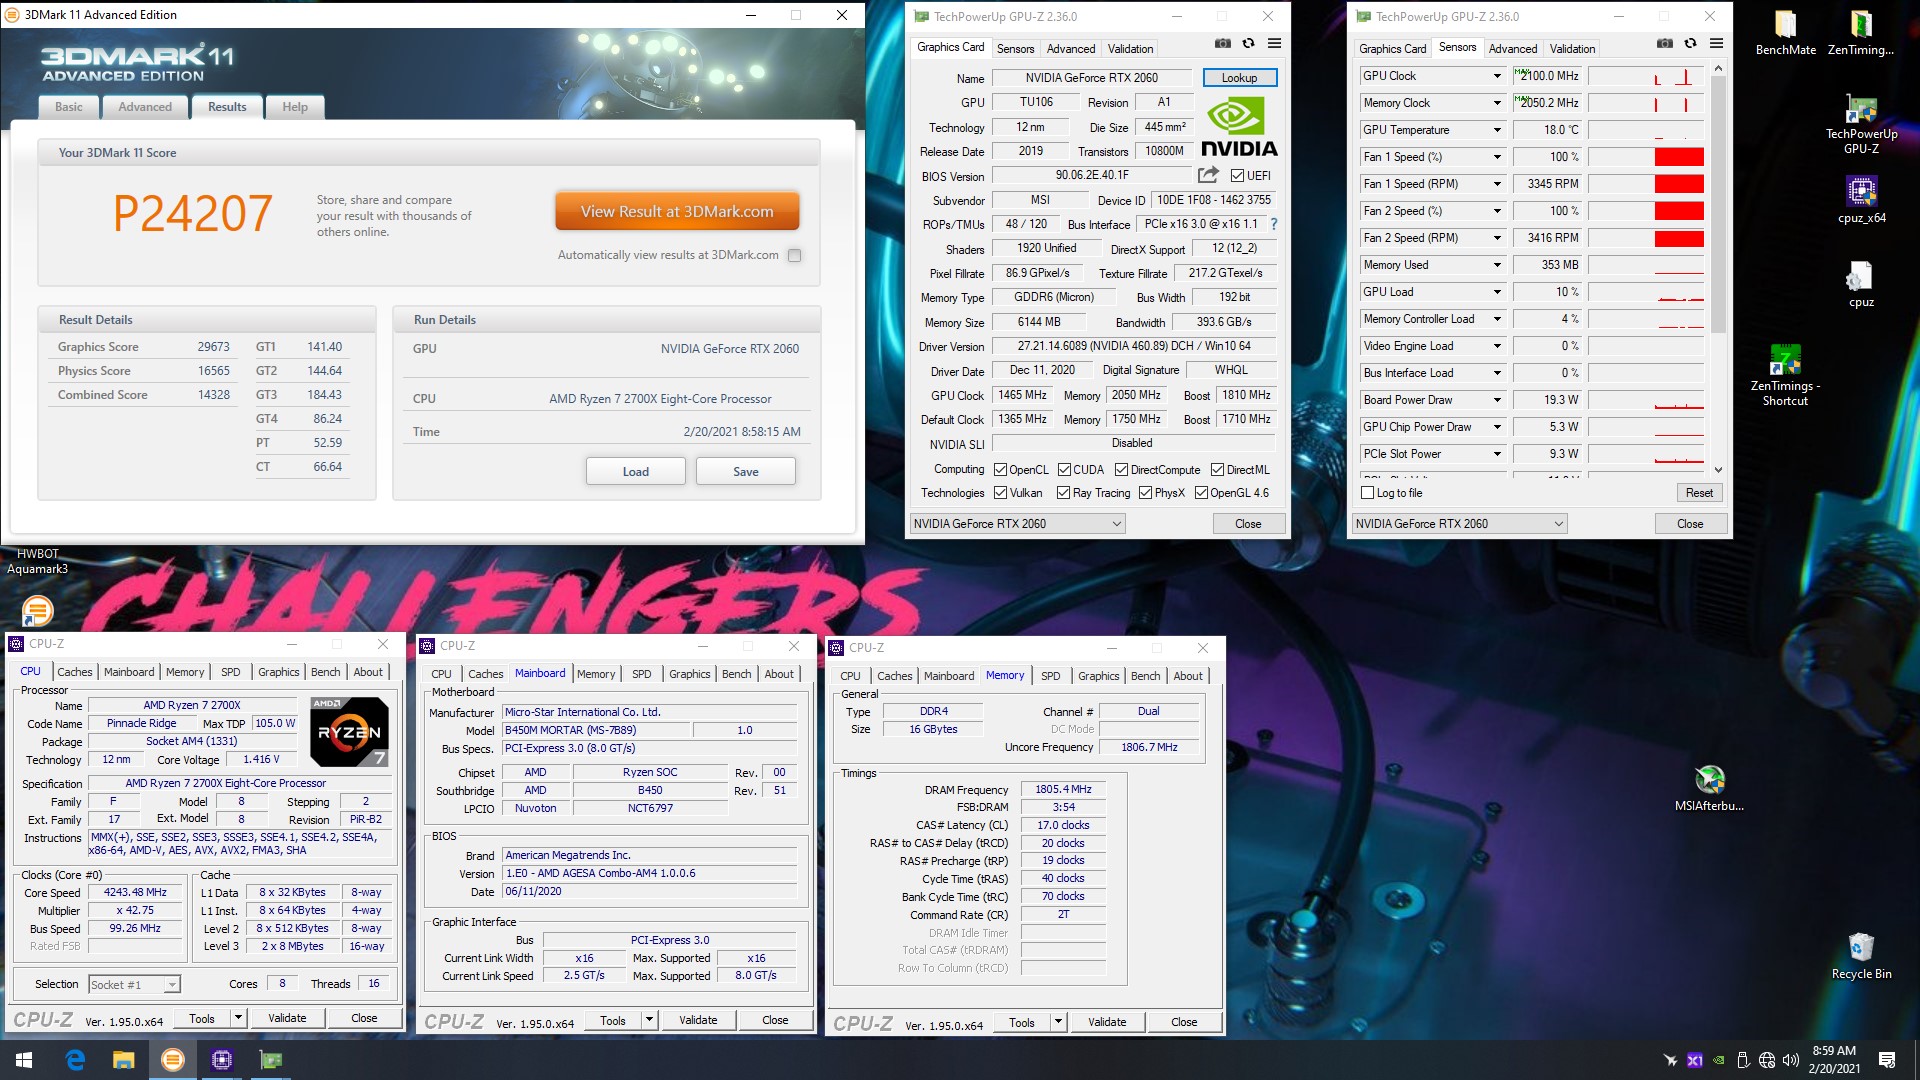Click the Windows Start button

[24, 1060]
